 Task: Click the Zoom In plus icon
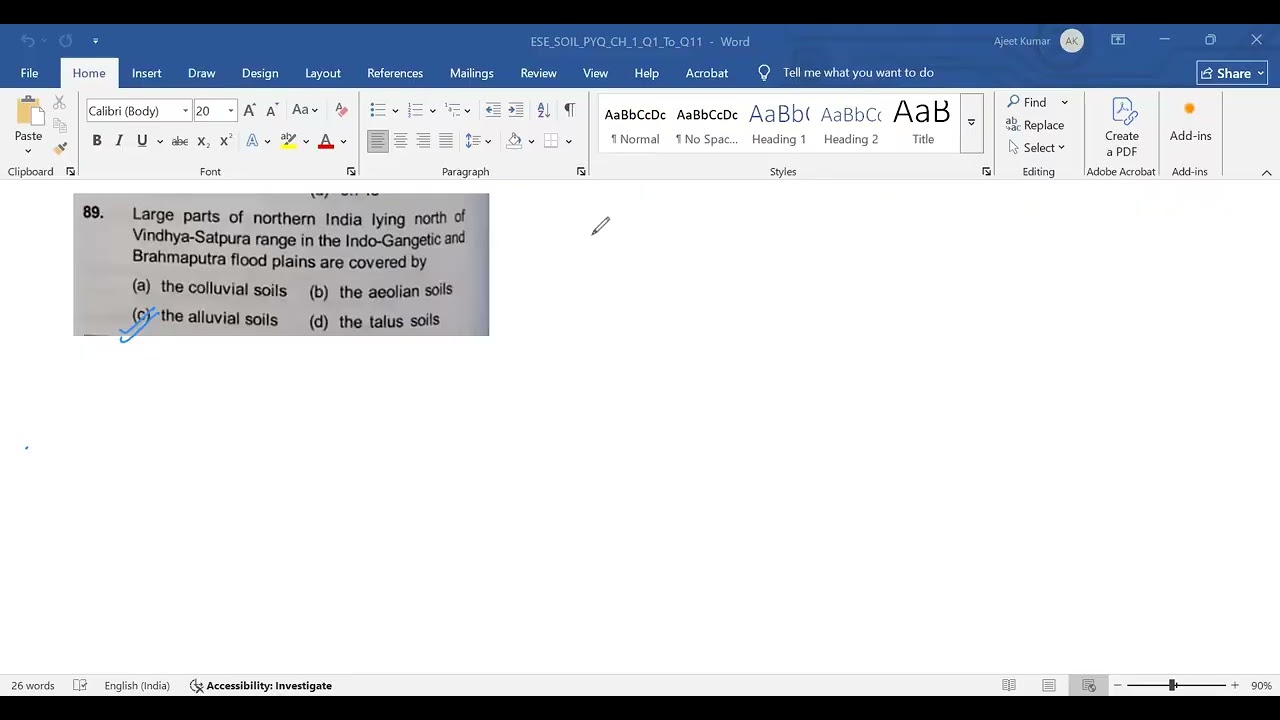tap(1235, 686)
